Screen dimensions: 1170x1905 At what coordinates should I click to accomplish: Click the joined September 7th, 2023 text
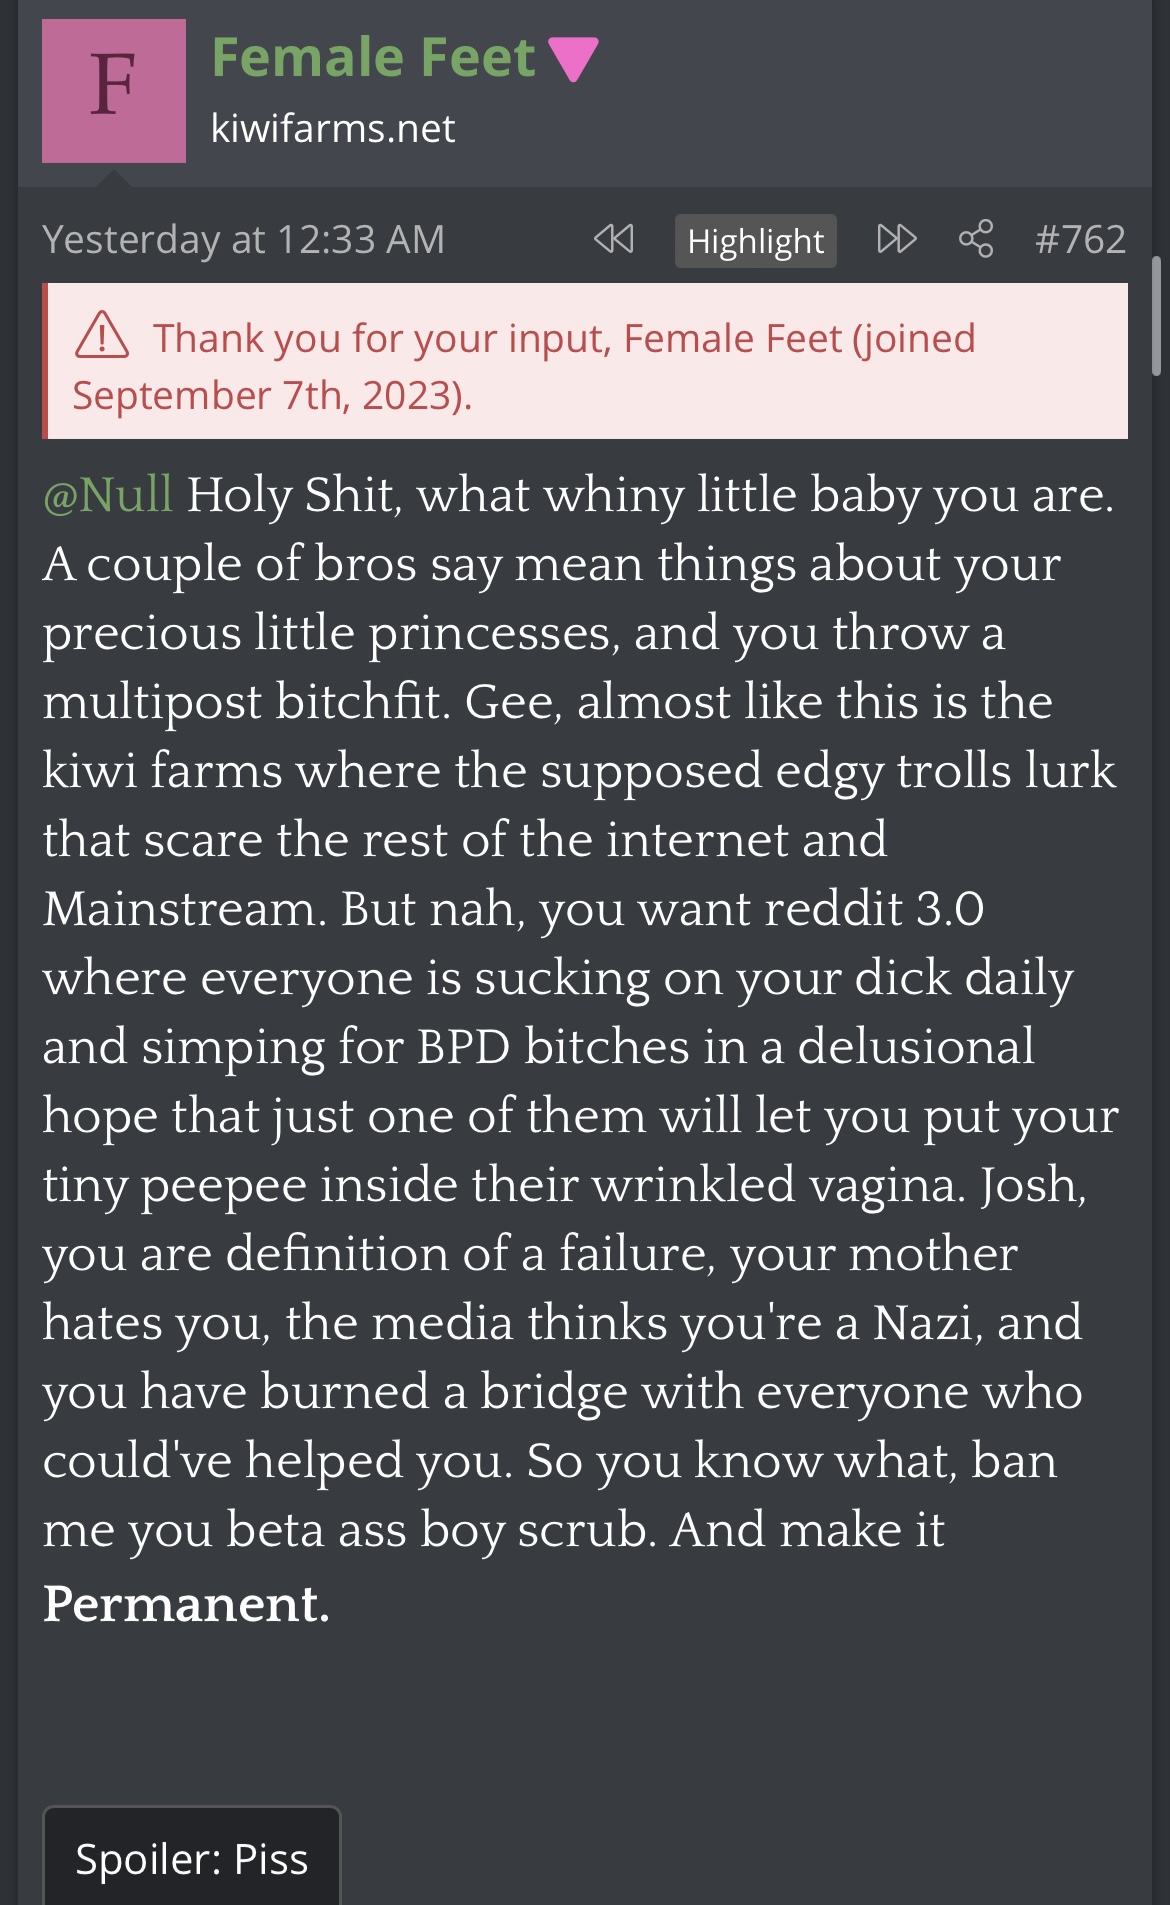522,367
